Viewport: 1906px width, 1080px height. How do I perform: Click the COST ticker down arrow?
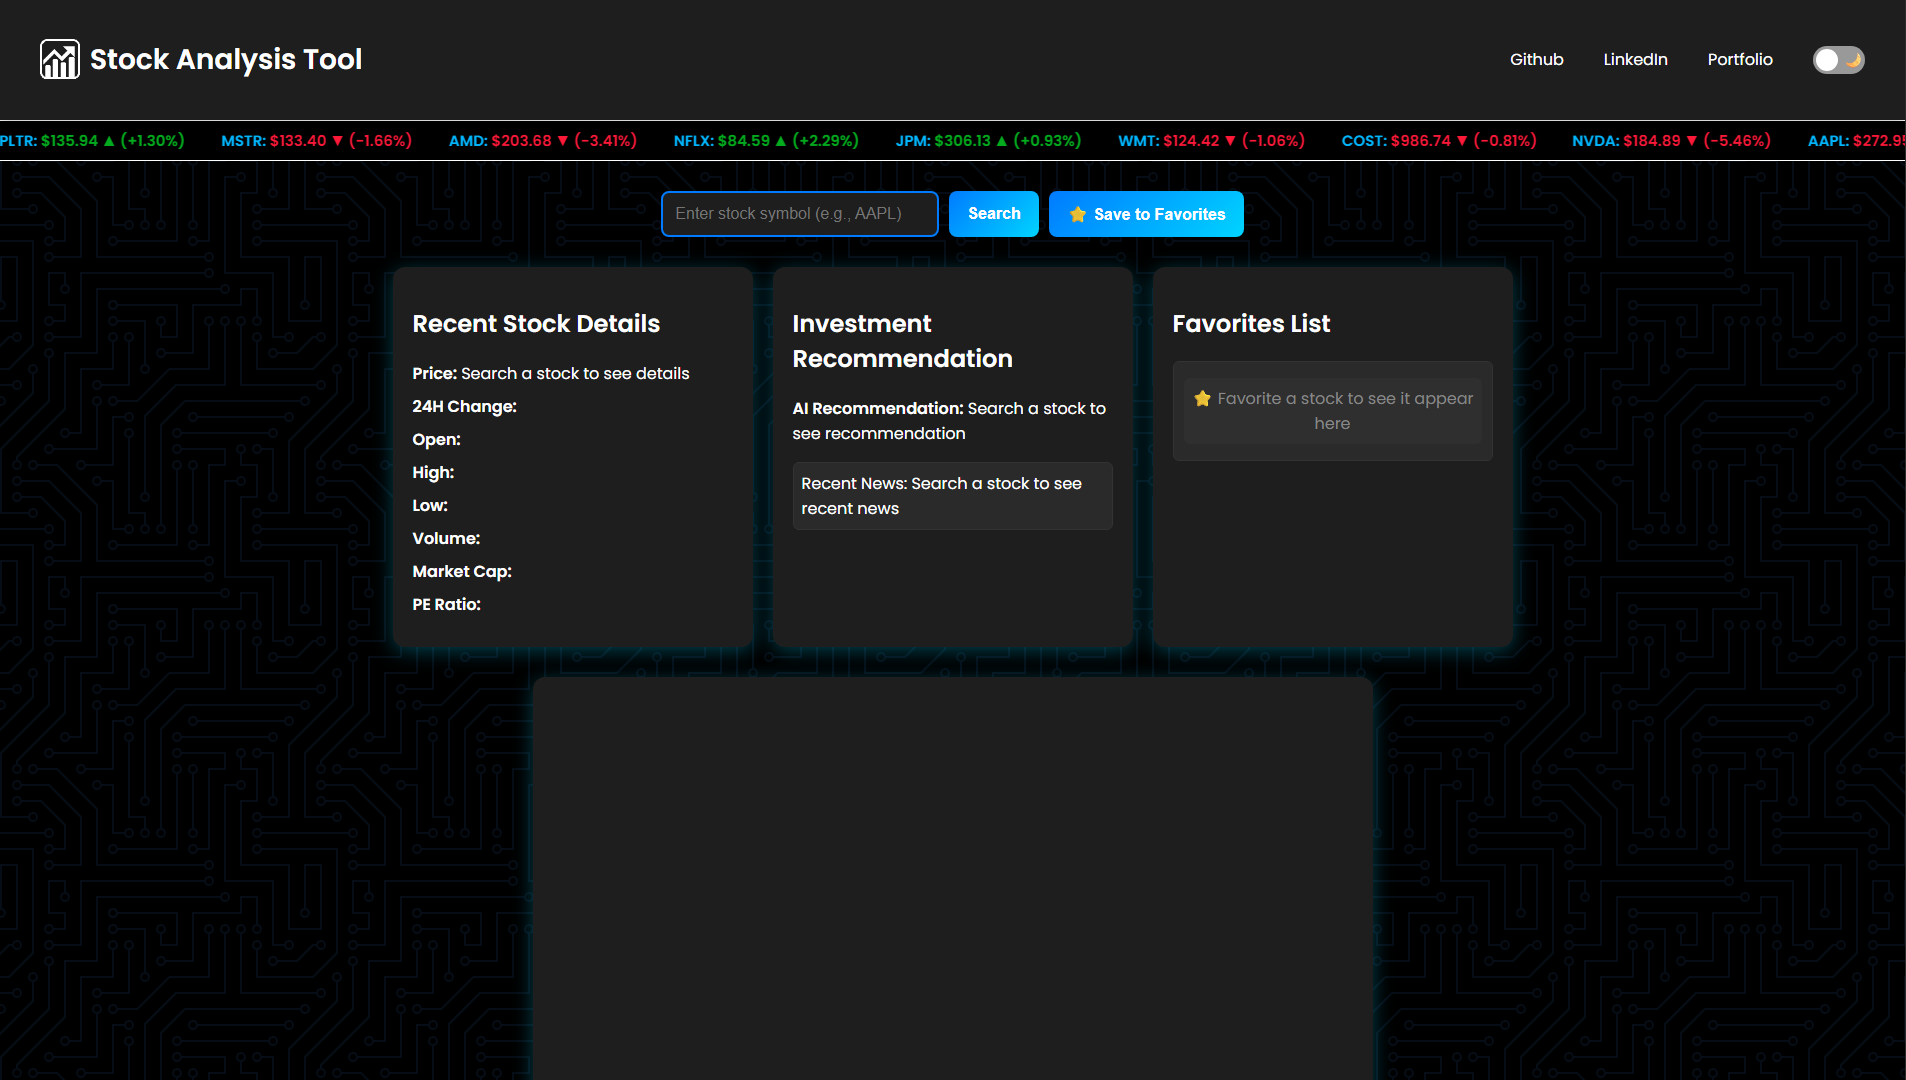(1462, 141)
